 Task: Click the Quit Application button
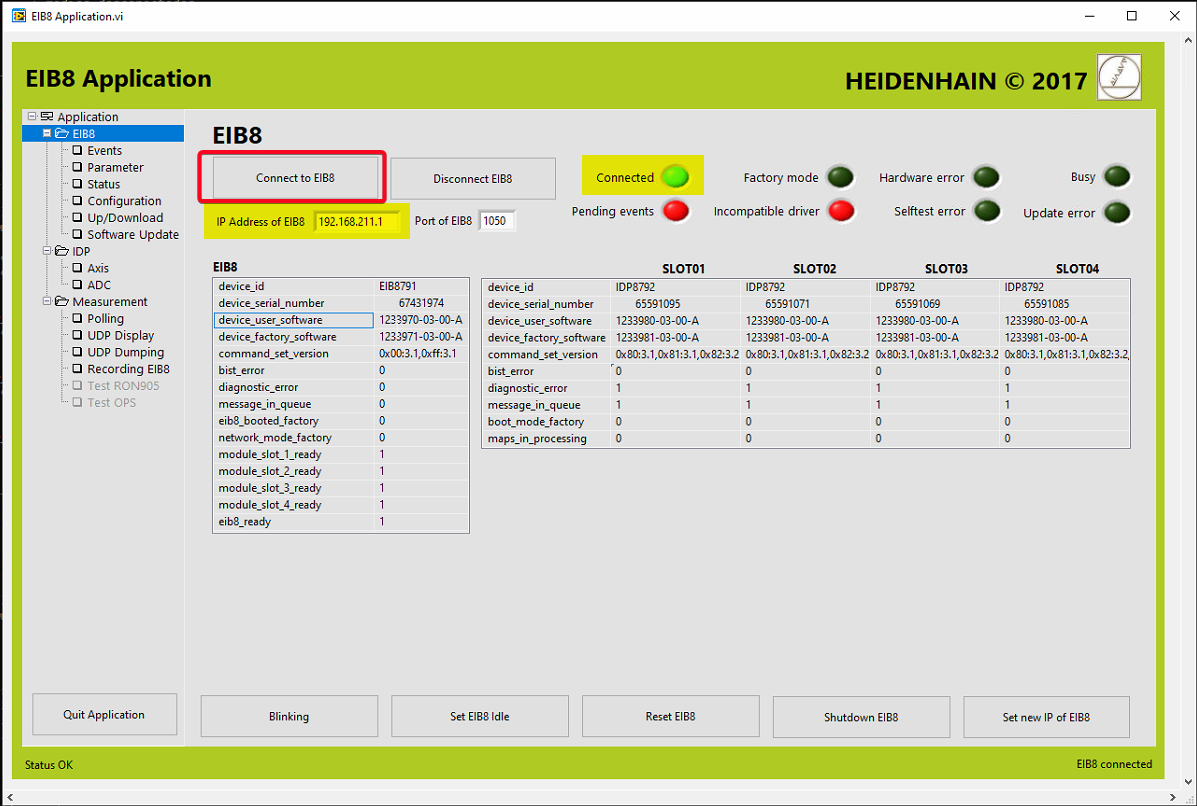coord(105,714)
